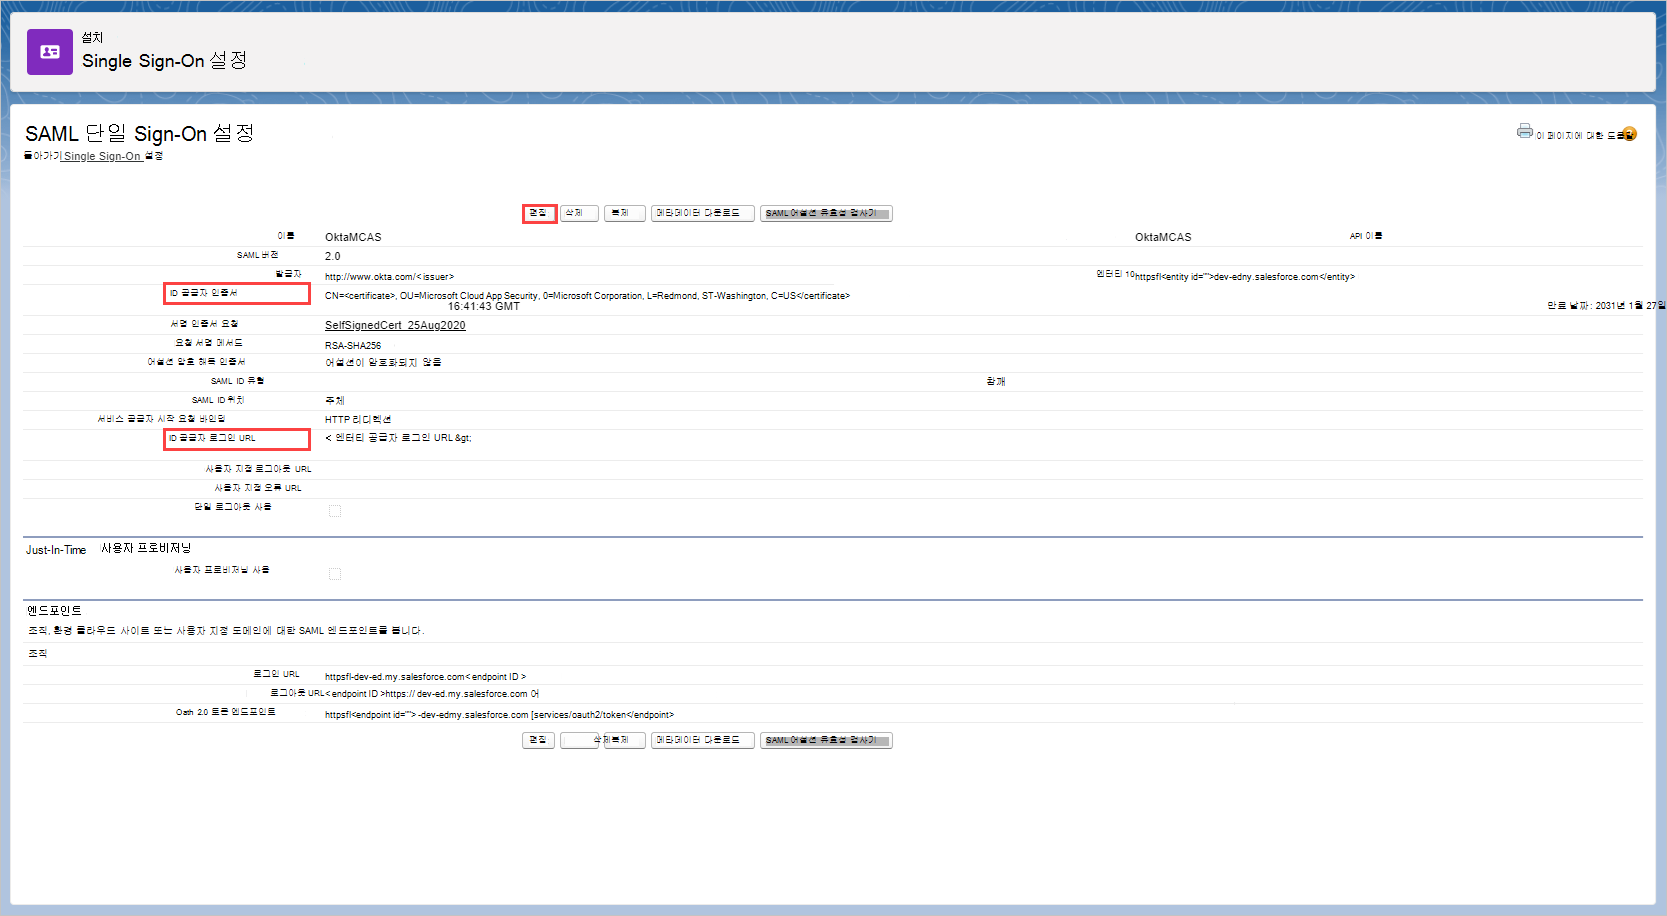The image size is (1667, 916).
Task: Click the '사용자 지정 오류 URL' label
Action: tap(258, 488)
